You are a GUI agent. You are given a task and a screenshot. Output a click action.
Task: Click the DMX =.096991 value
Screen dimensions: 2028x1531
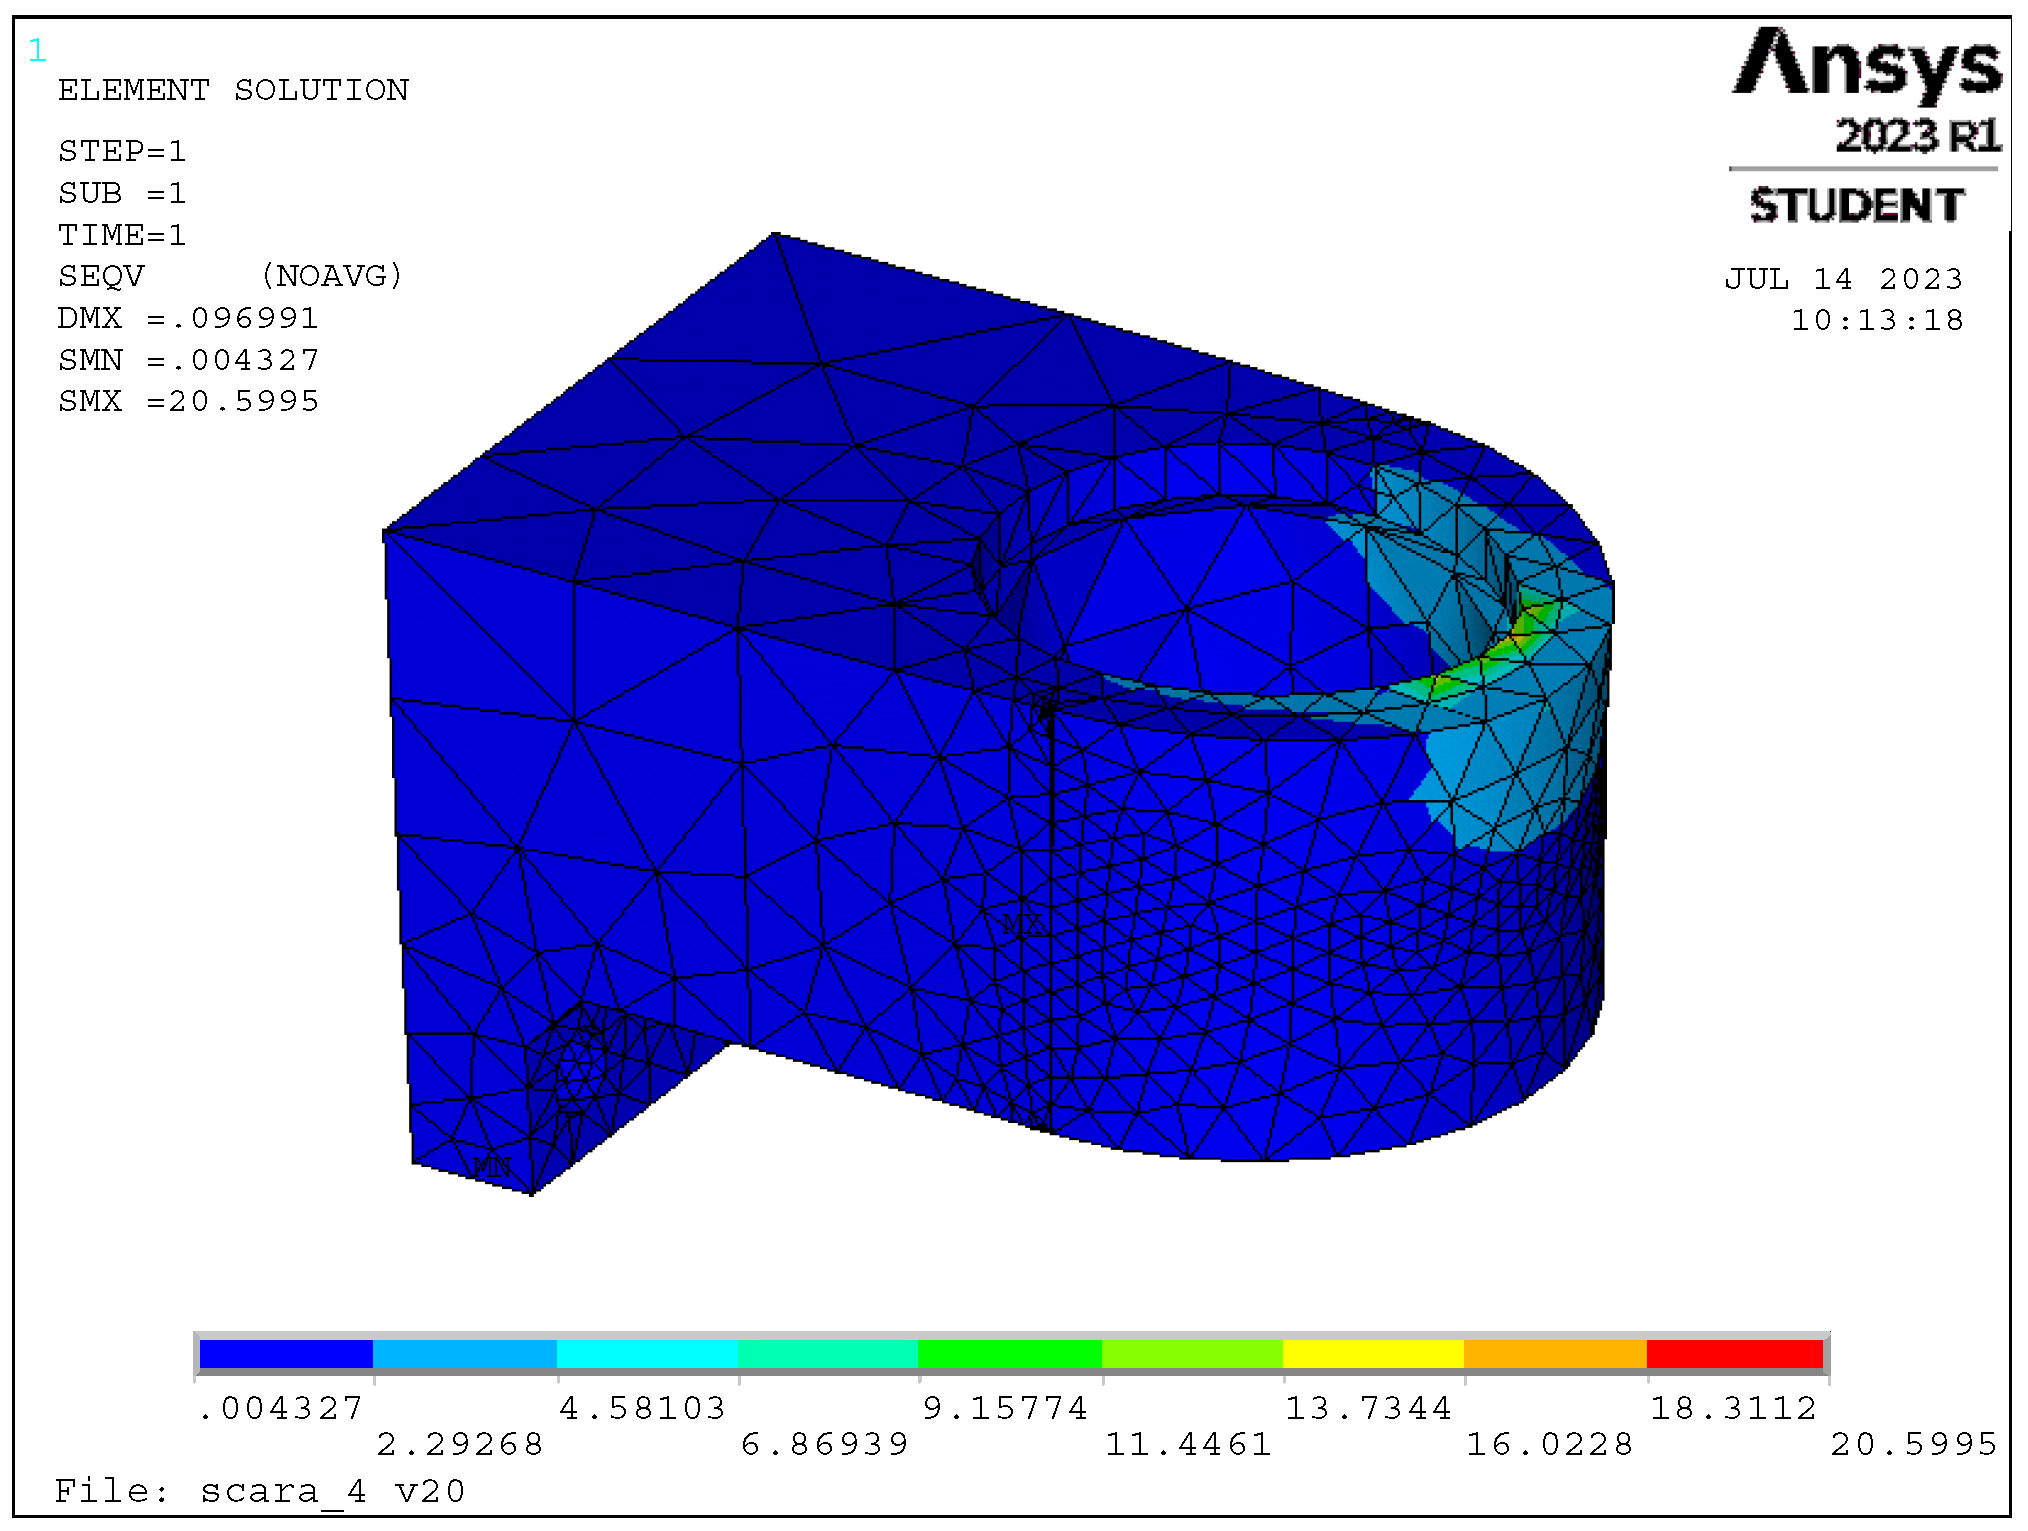[x=188, y=318]
